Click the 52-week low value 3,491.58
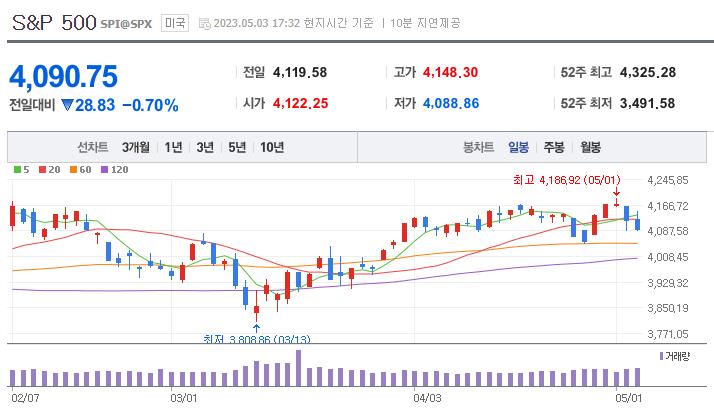Screen dimensions: 714x414 point(647,103)
